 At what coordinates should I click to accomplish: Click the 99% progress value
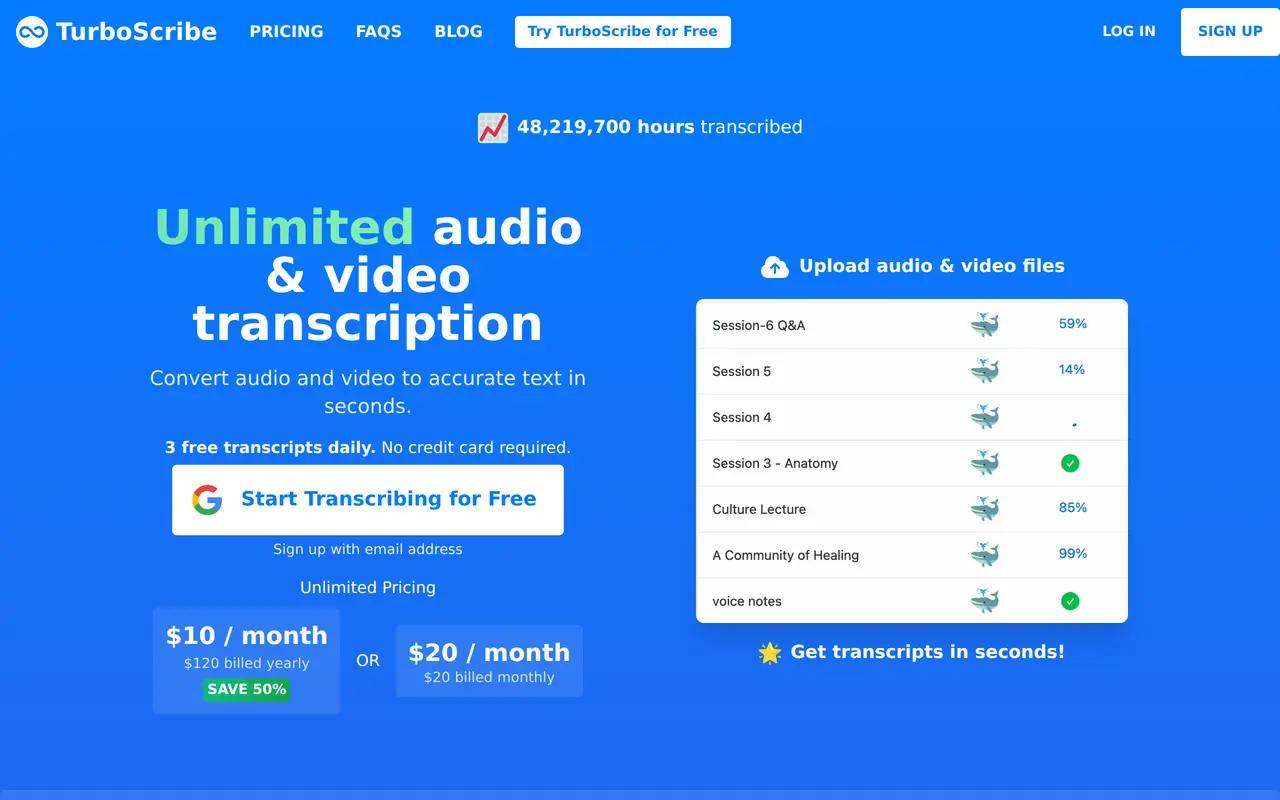click(x=1073, y=554)
